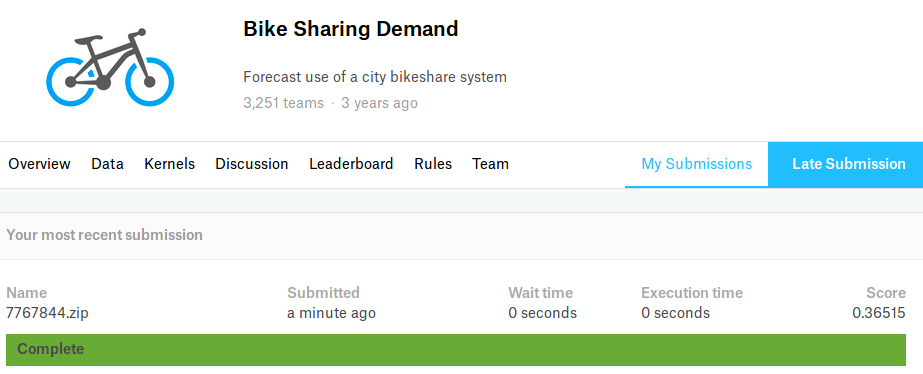Click the bike competition logo icon
The height and width of the screenshot is (374, 923).
[110, 67]
